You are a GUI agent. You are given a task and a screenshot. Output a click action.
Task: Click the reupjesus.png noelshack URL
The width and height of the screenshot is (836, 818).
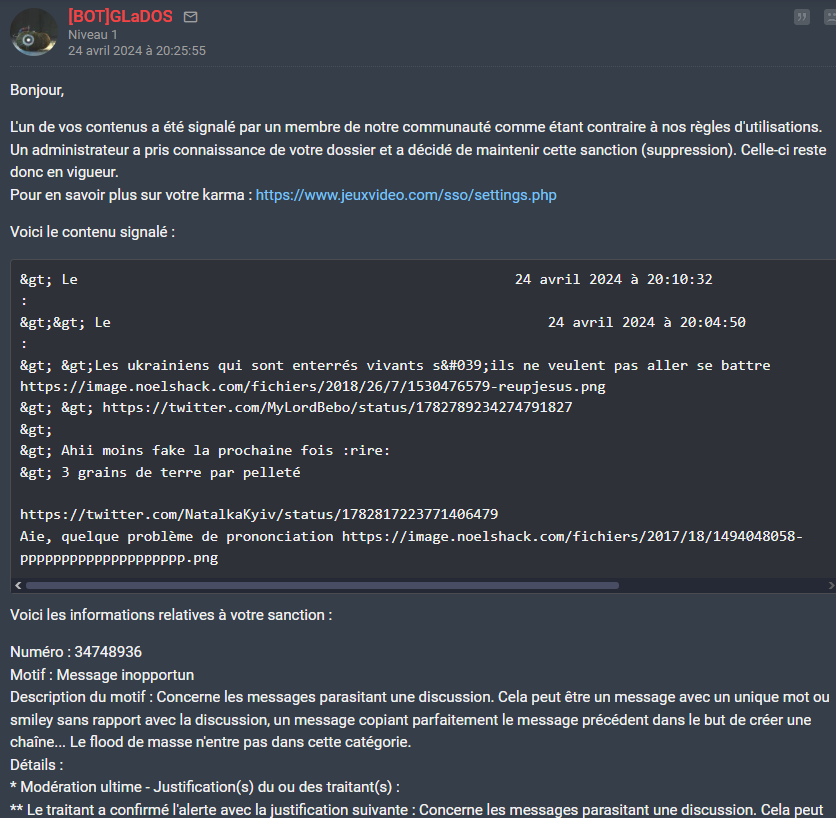click(x=313, y=386)
